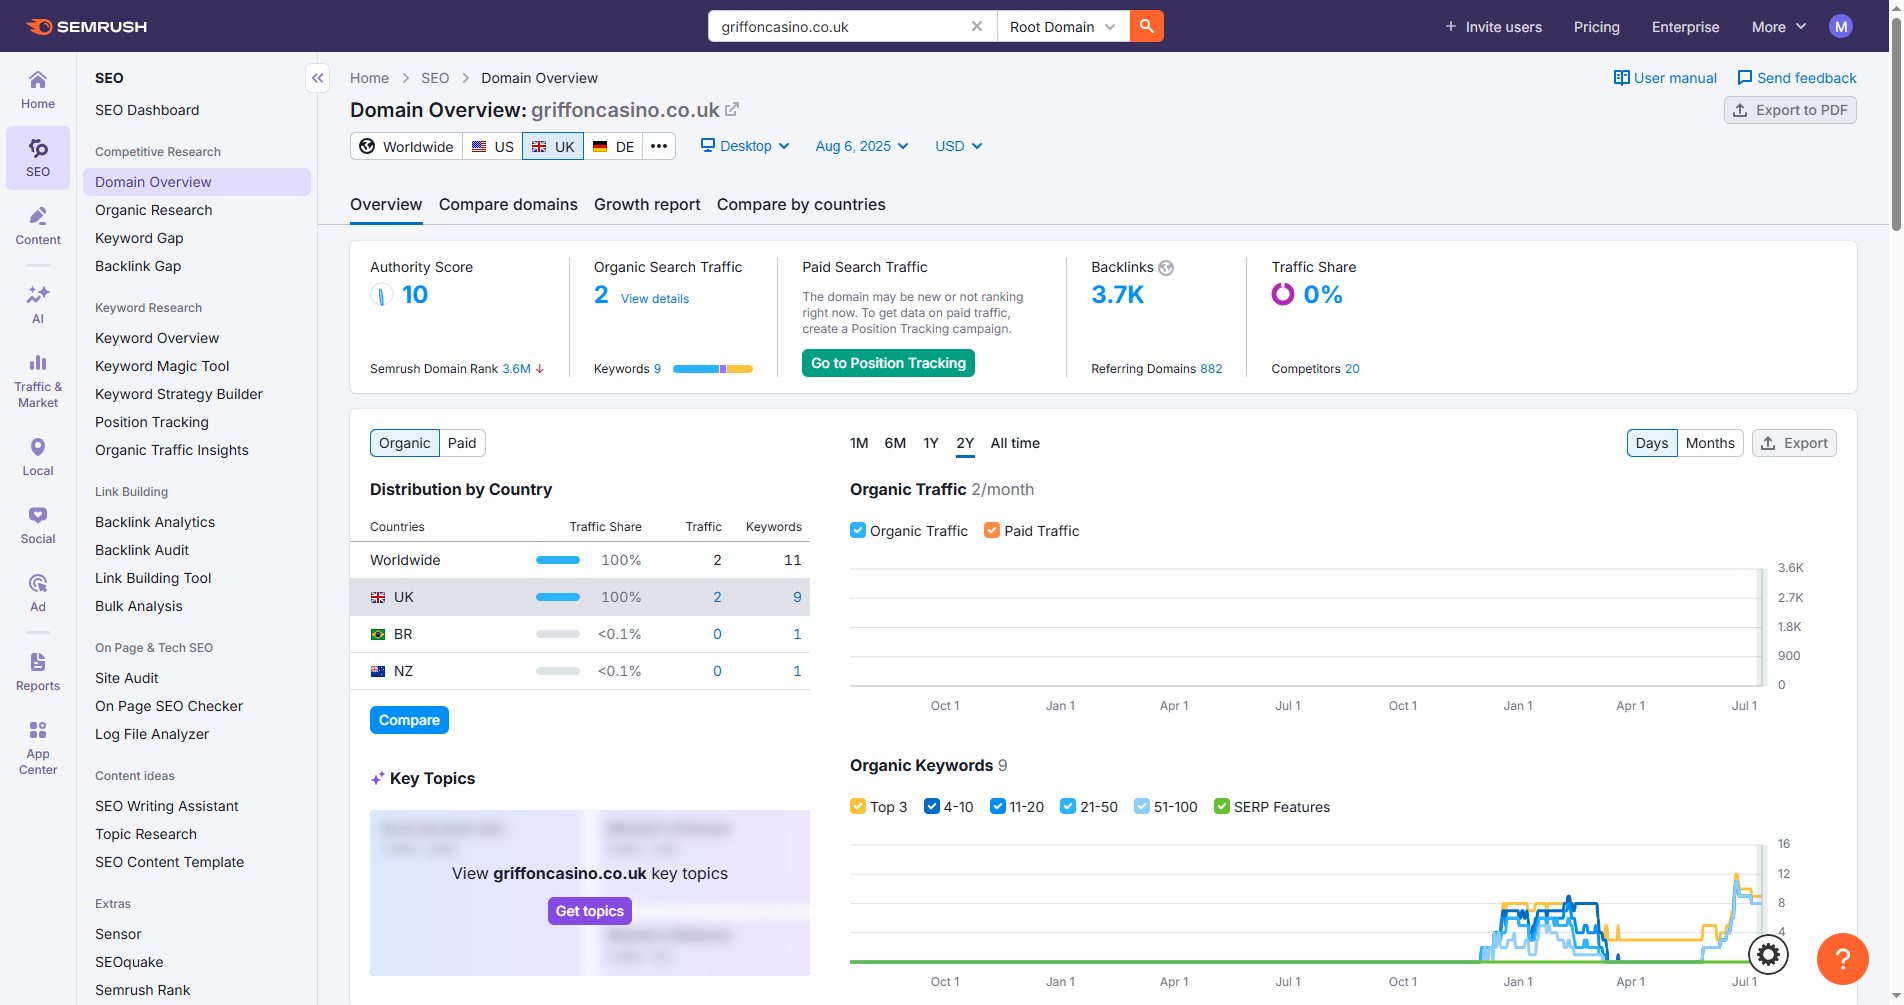
Task: Open the user profile avatar
Action: click(1841, 27)
